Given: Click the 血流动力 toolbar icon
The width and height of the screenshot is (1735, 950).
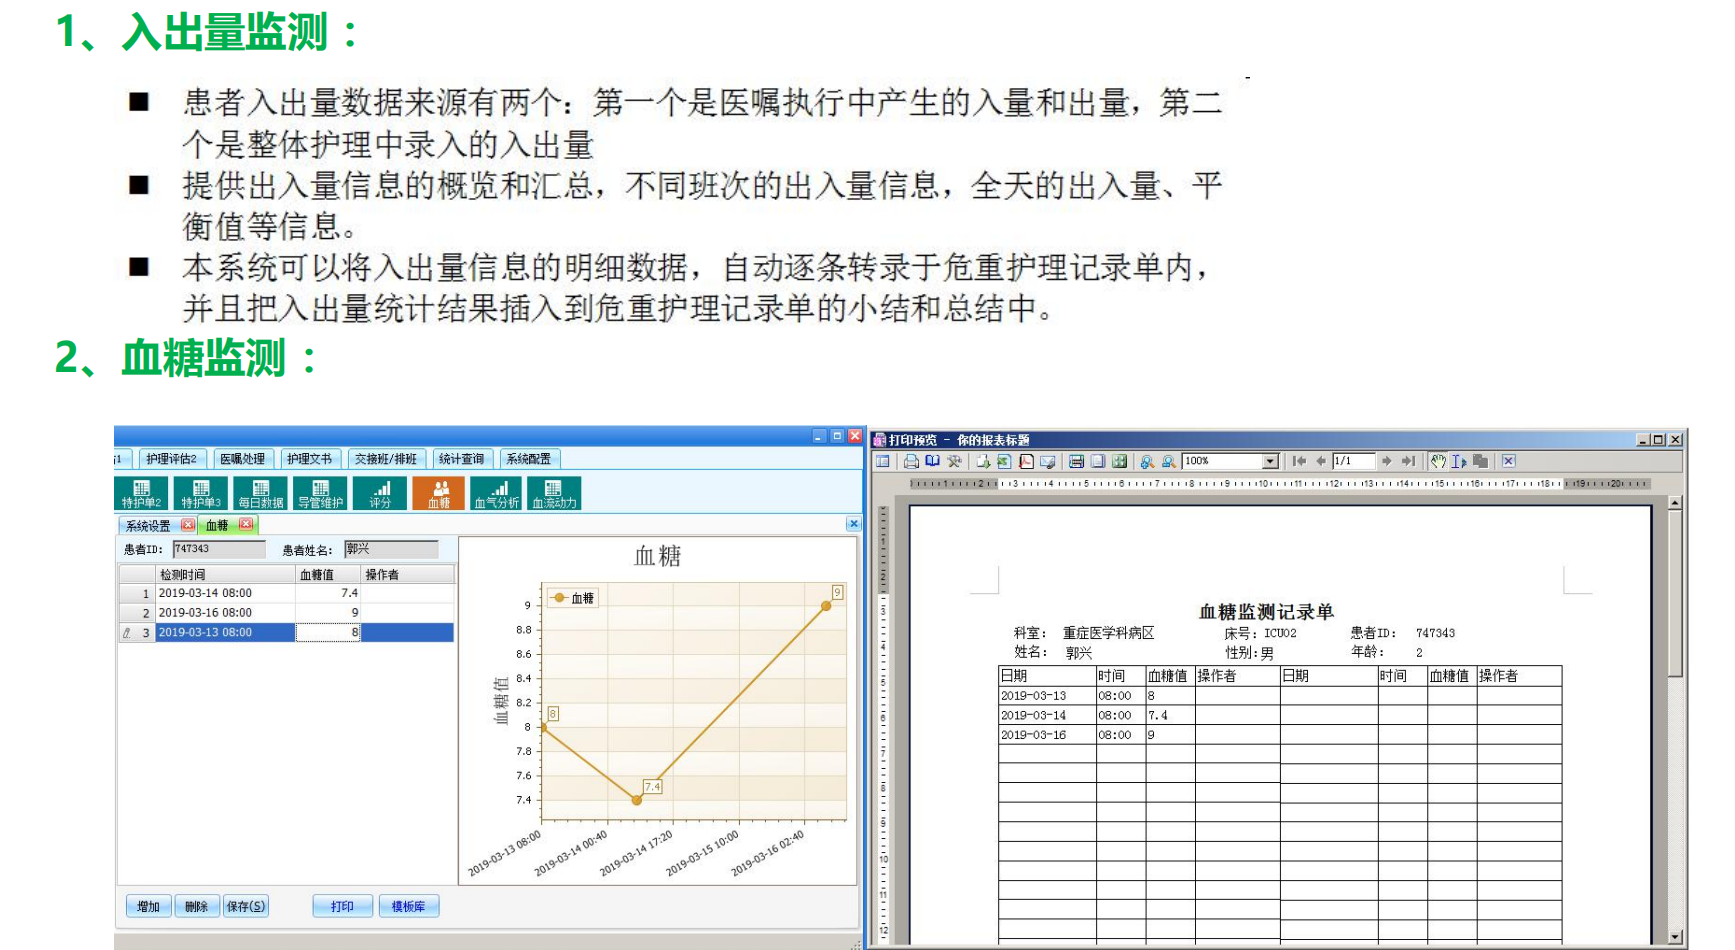Looking at the screenshot, I should pyautogui.click(x=554, y=494).
